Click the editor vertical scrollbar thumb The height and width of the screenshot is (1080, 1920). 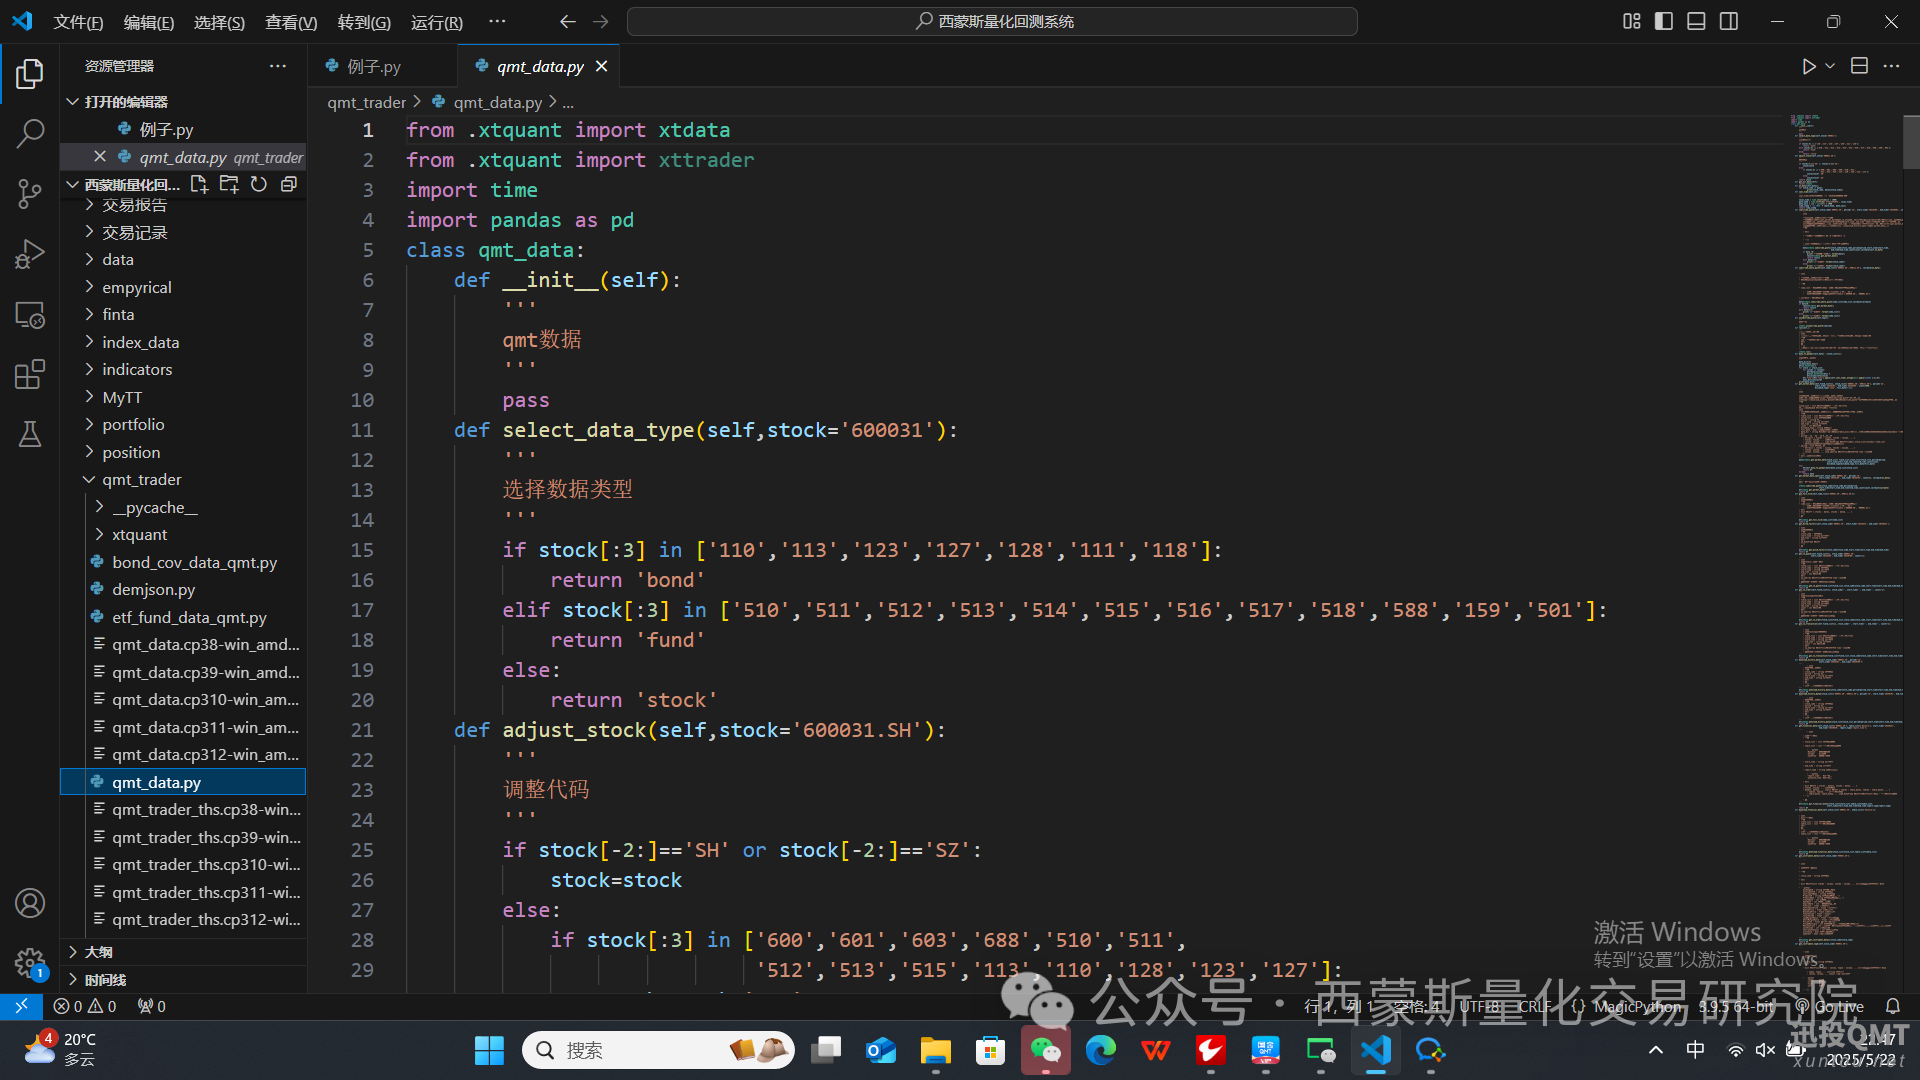(1911, 142)
